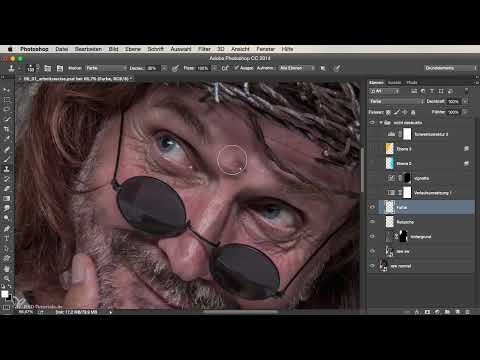The image size is (480, 360).
Task: Select the Quick Selection tool
Action: 6,119
